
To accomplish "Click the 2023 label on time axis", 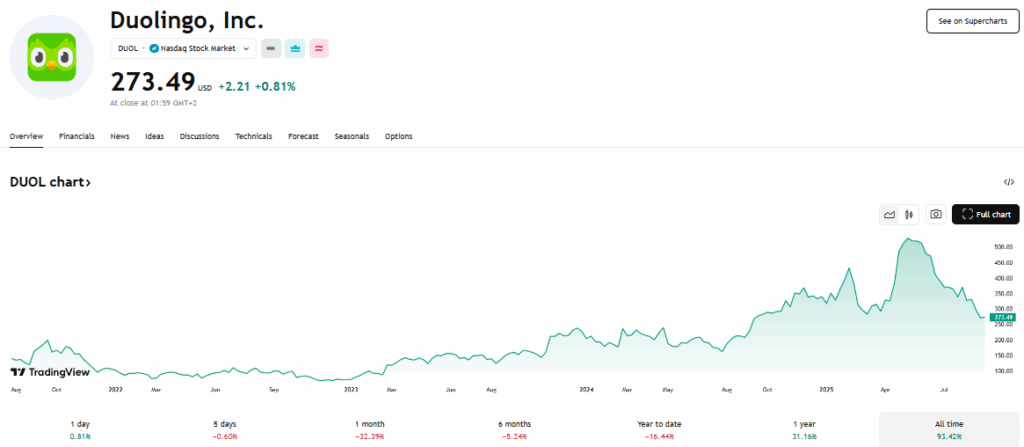I will pyautogui.click(x=351, y=389).
